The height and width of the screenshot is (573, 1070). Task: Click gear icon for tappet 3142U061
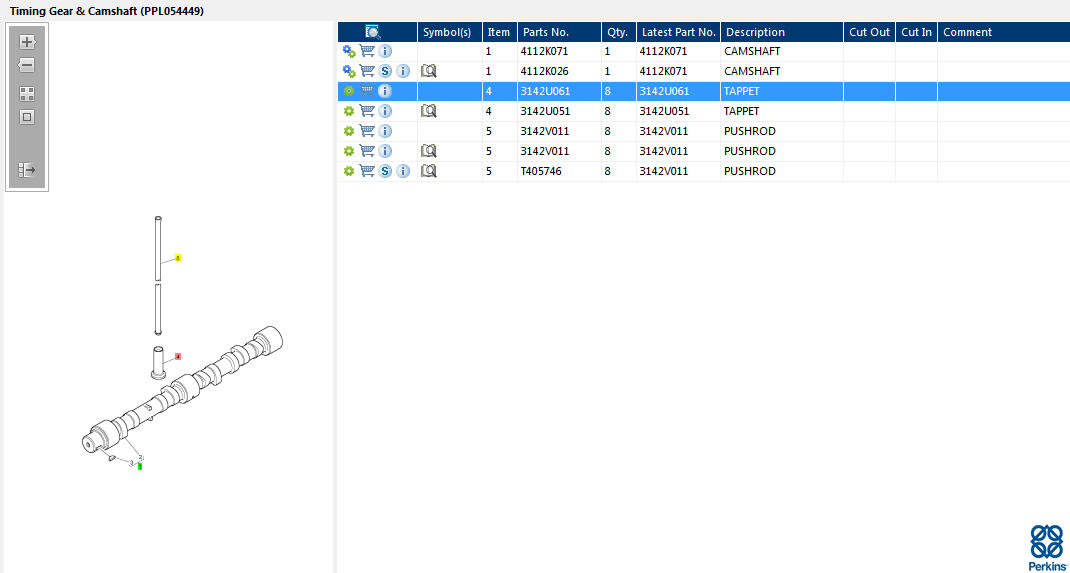click(x=349, y=91)
